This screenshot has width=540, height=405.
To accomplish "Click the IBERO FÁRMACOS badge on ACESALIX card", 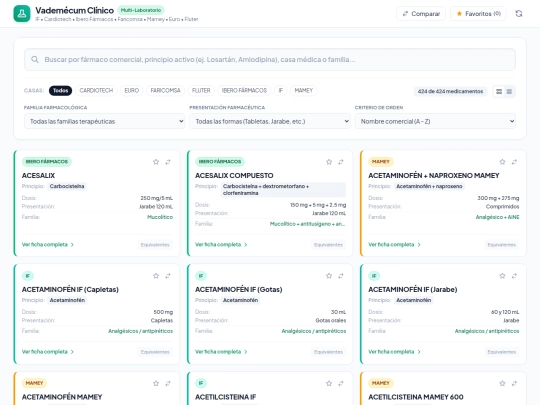I will click(x=47, y=162).
